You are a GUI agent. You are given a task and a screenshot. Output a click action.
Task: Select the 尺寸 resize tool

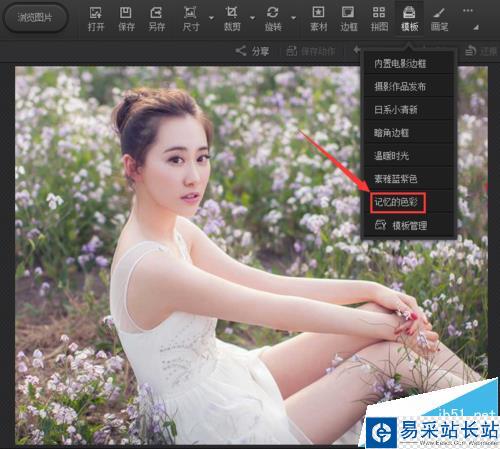[x=191, y=19]
